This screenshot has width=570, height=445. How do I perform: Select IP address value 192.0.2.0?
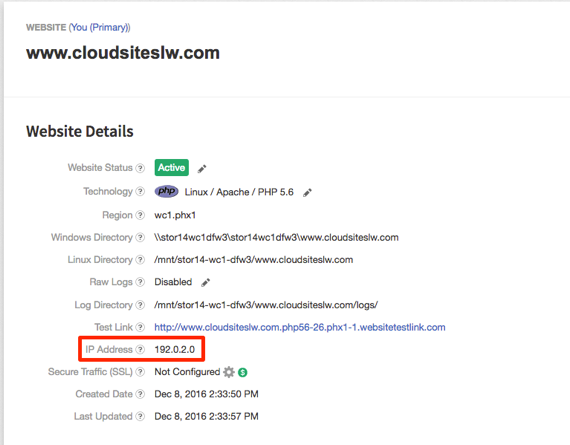coord(174,349)
